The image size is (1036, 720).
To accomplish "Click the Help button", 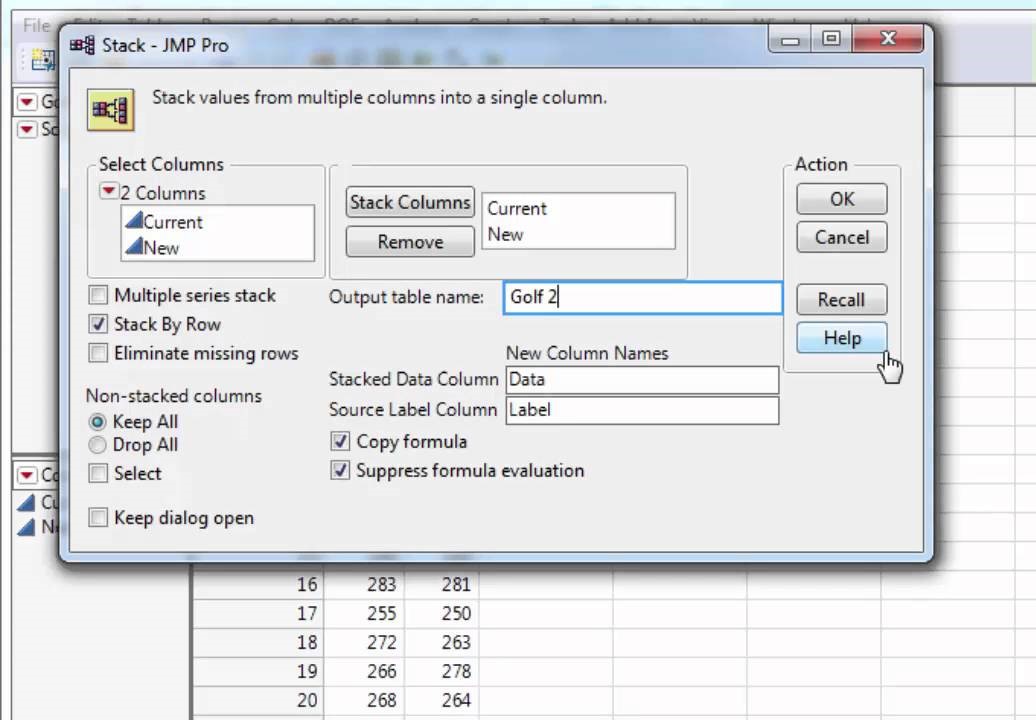I will [842, 338].
